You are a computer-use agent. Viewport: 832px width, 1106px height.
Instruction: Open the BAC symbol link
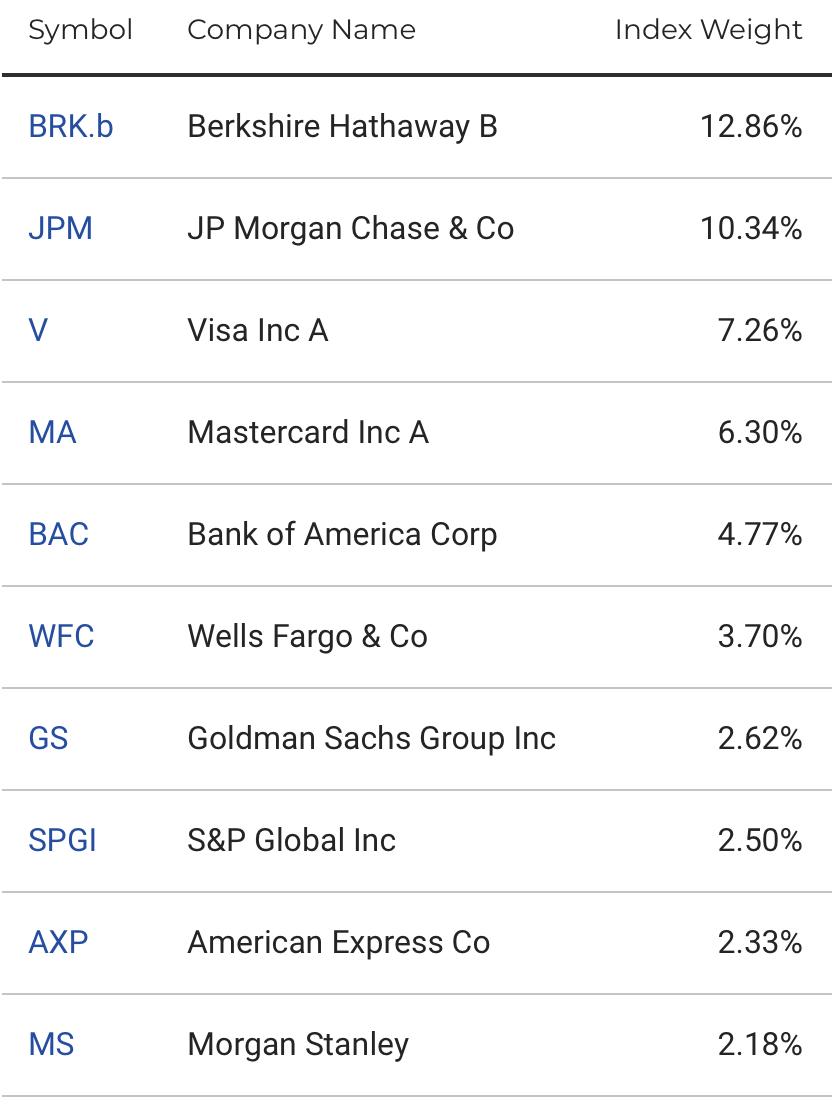click(x=59, y=534)
